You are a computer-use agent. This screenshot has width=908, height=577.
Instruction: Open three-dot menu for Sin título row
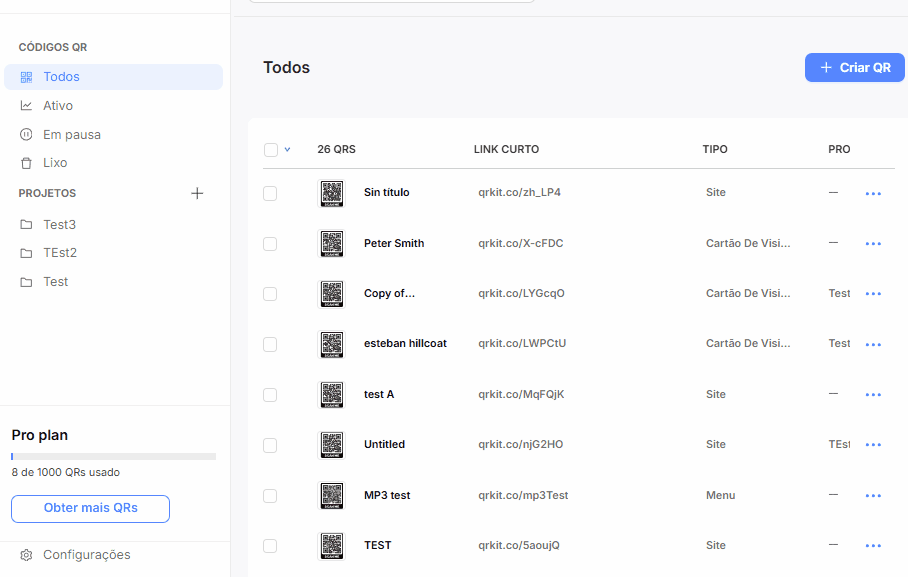tap(872, 193)
